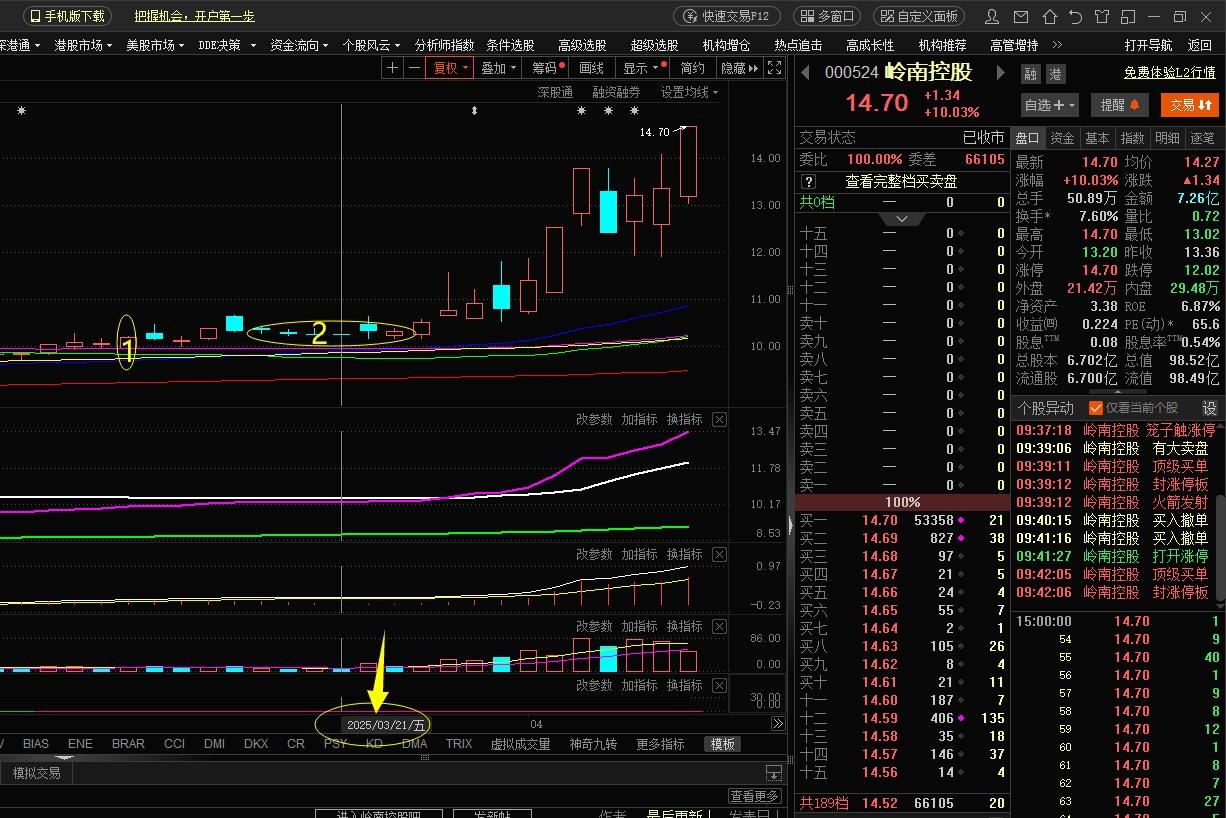Click the 融 margin badge next to stock name
Viewport: 1226px width, 818px height.
click(1030, 74)
